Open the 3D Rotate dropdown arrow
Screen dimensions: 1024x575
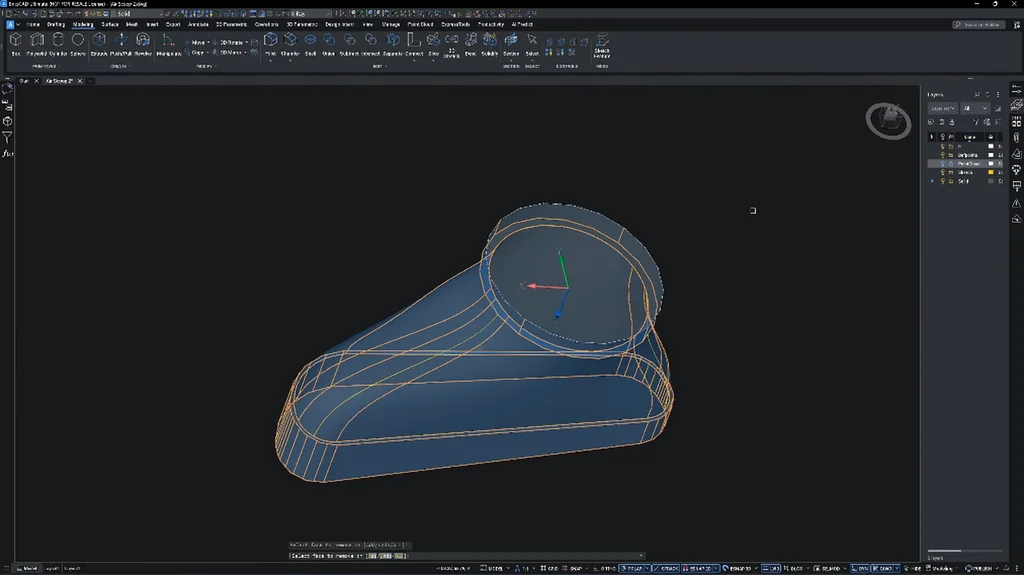(246, 42)
